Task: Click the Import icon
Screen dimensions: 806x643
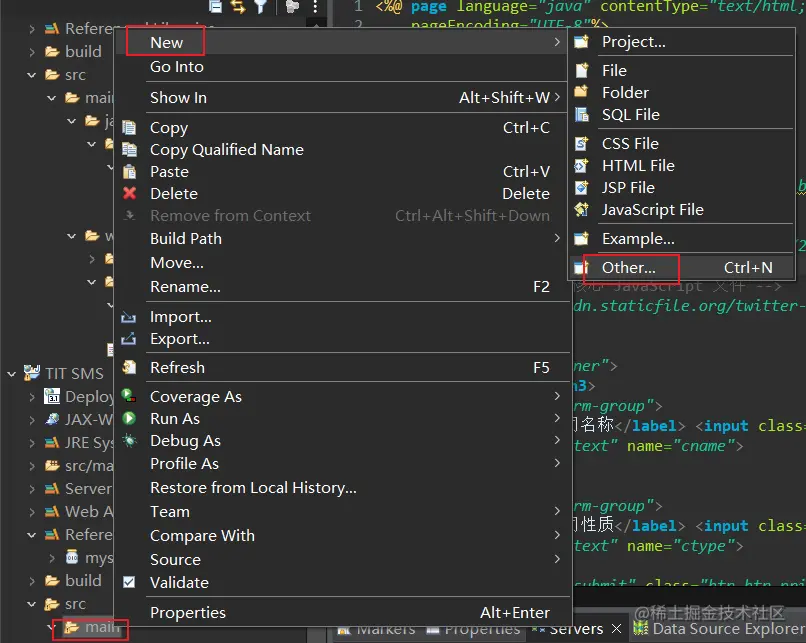Action: pos(129,317)
